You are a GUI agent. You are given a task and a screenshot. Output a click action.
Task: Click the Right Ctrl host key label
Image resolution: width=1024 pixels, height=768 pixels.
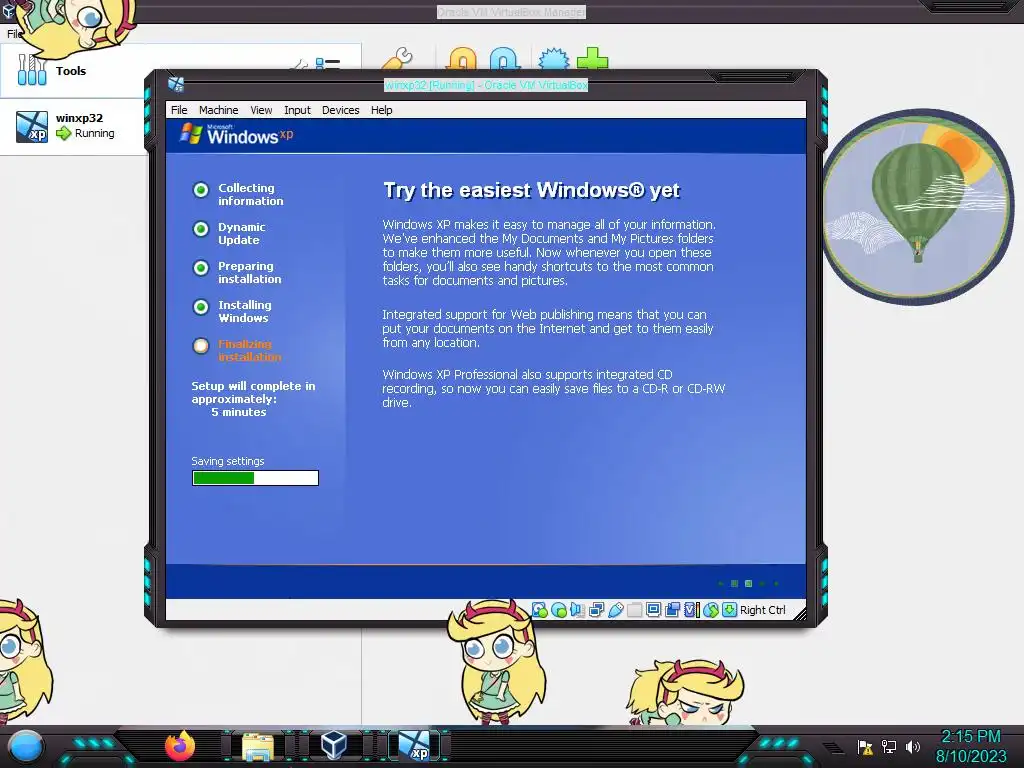(763, 610)
